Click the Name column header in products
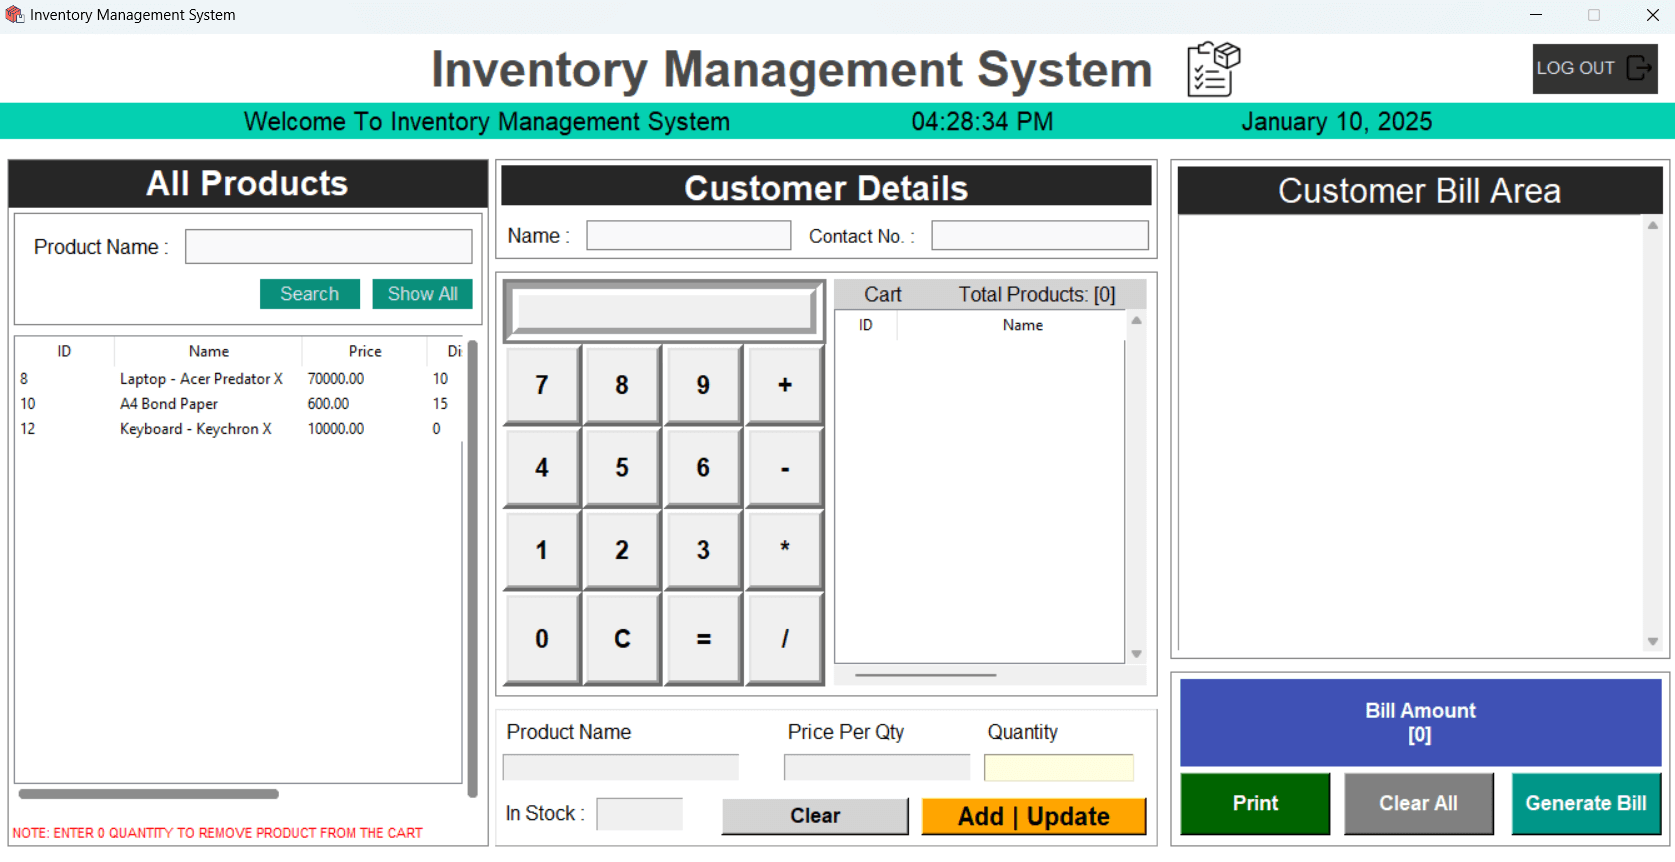The image size is (1675, 862). tap(208, 351)
